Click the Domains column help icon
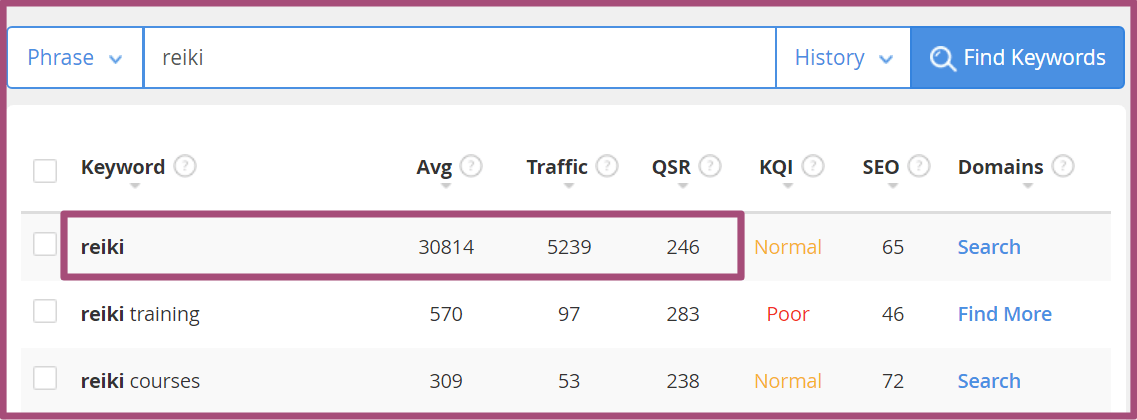Screen dimensions: 1137x420 [1064, 168]
